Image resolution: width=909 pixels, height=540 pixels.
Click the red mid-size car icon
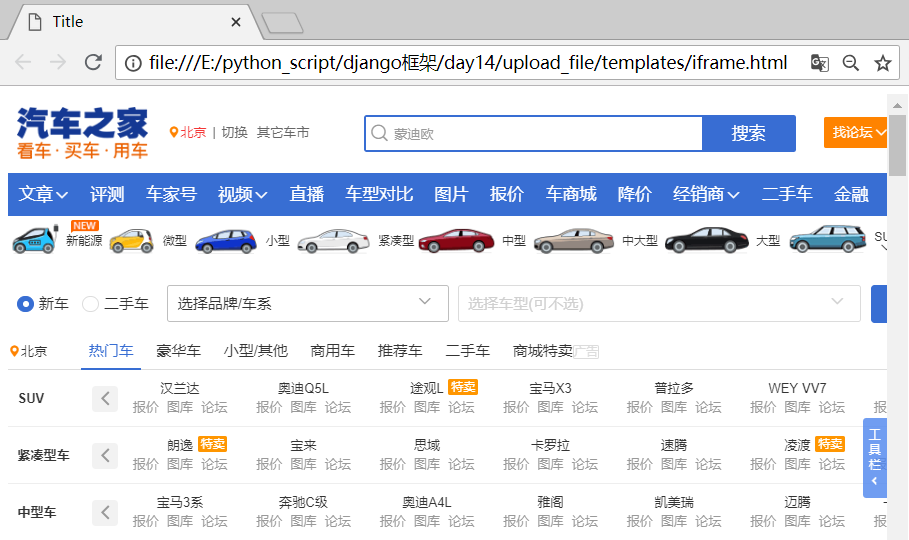coord(456,240)
